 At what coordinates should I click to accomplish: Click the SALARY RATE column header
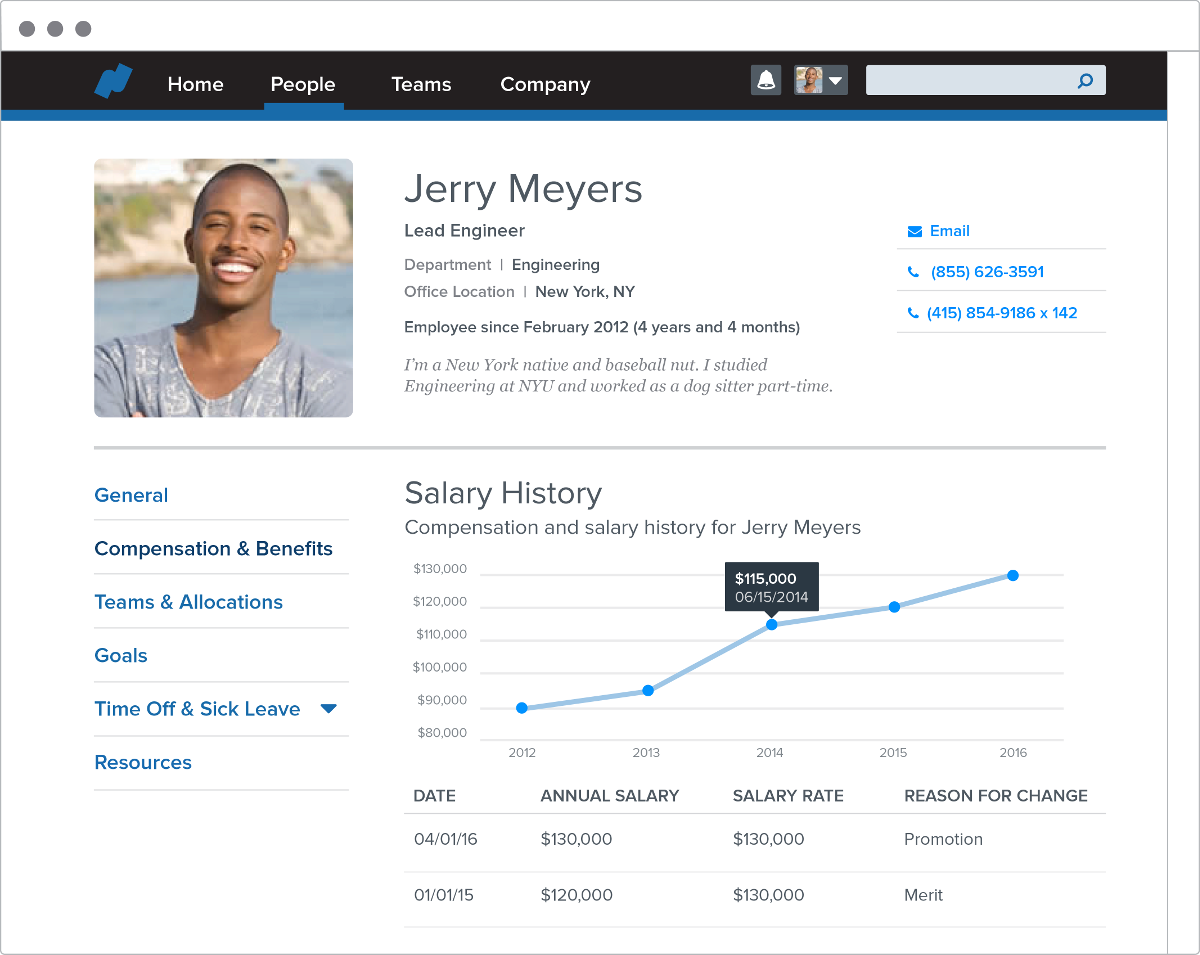tap(788, 796)
